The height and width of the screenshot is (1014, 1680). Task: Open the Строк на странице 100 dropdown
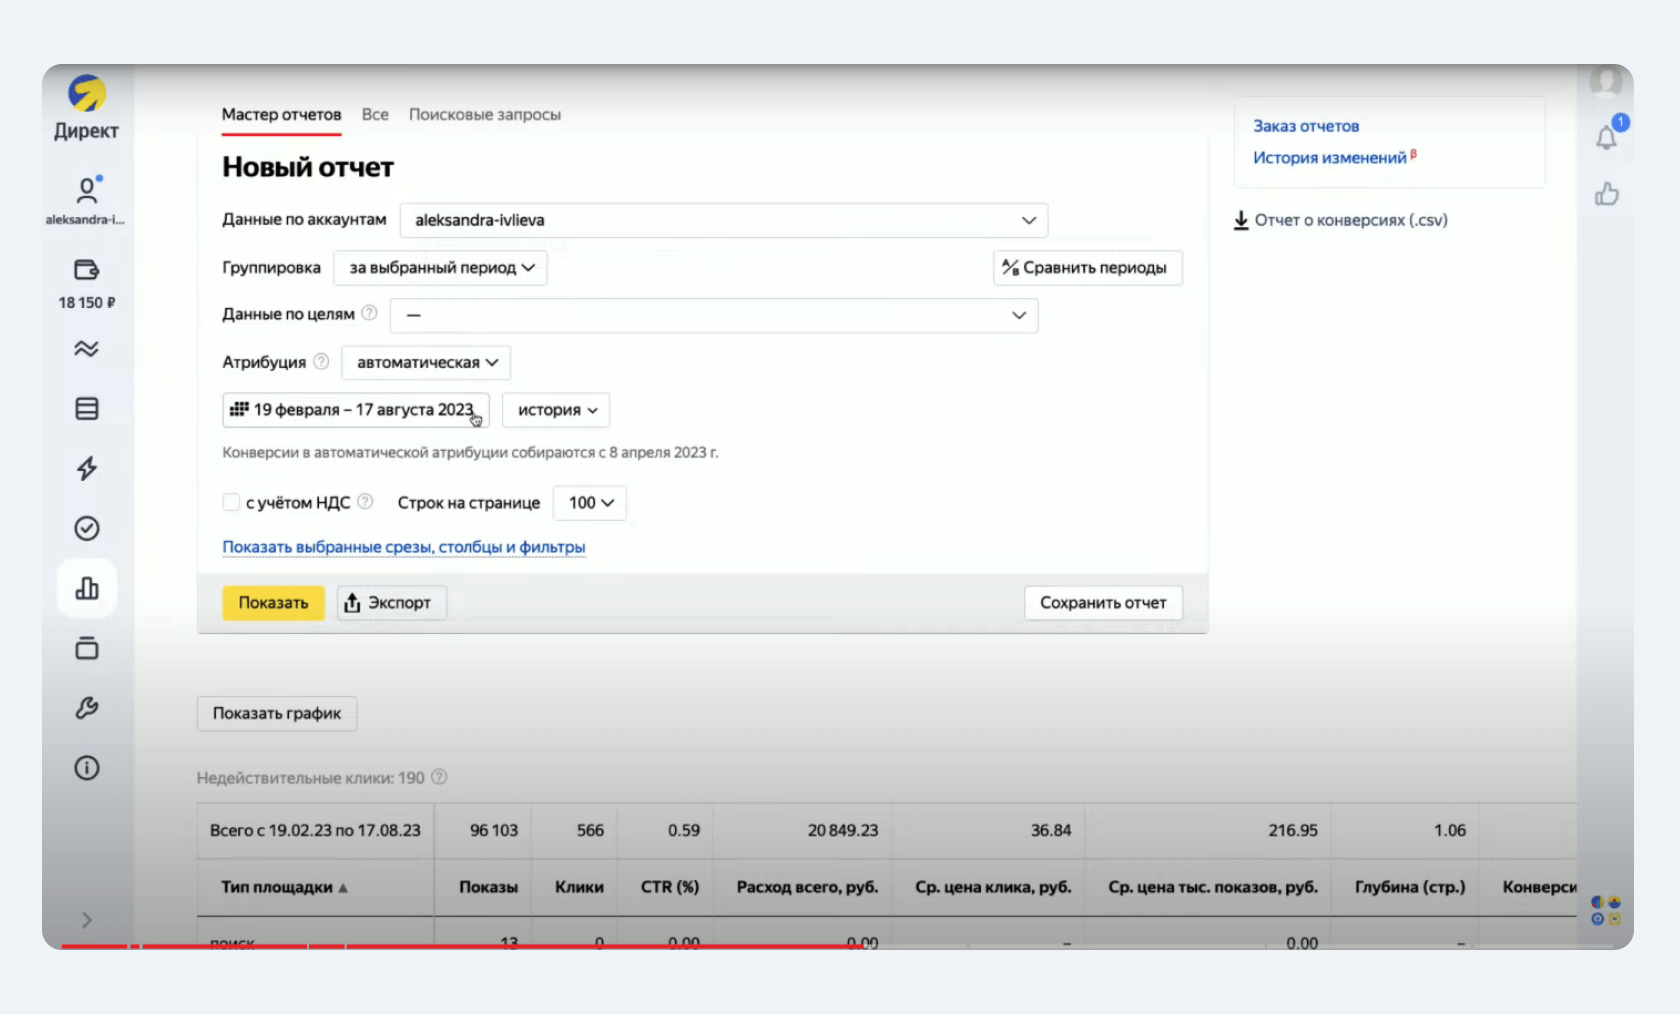tap(590, 503)
